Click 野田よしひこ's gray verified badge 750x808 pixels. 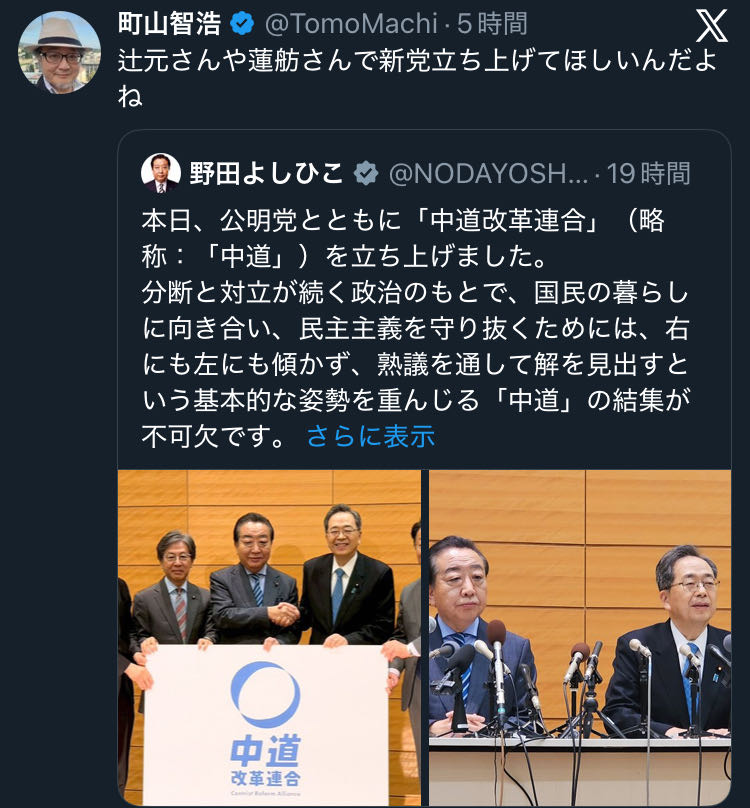point(366,173)
